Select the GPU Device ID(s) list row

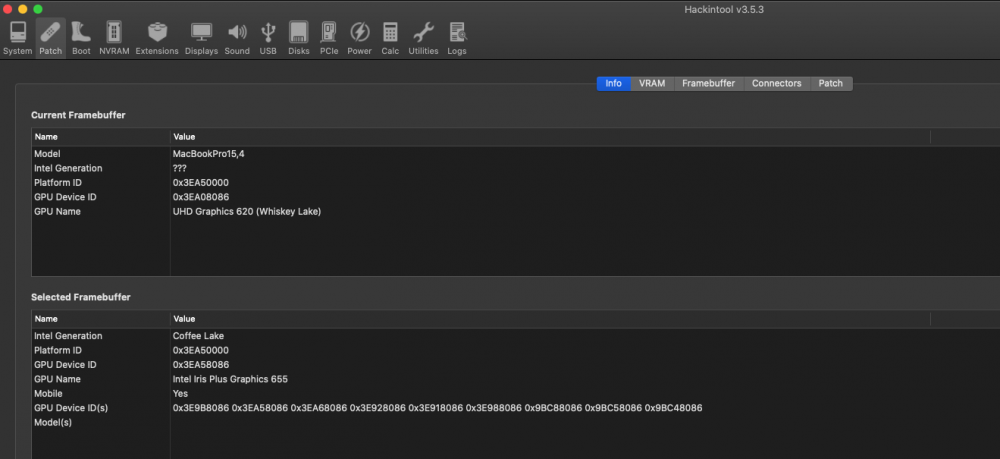coord(515,408)
